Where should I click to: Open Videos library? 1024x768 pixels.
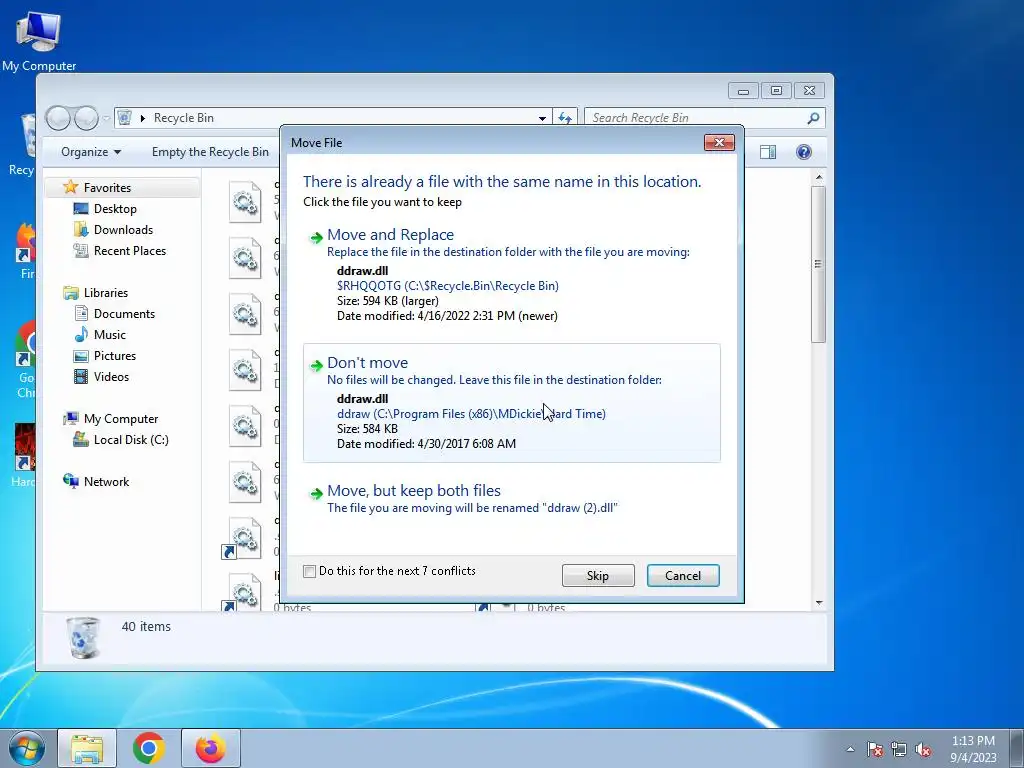click(x=112, y=377)
